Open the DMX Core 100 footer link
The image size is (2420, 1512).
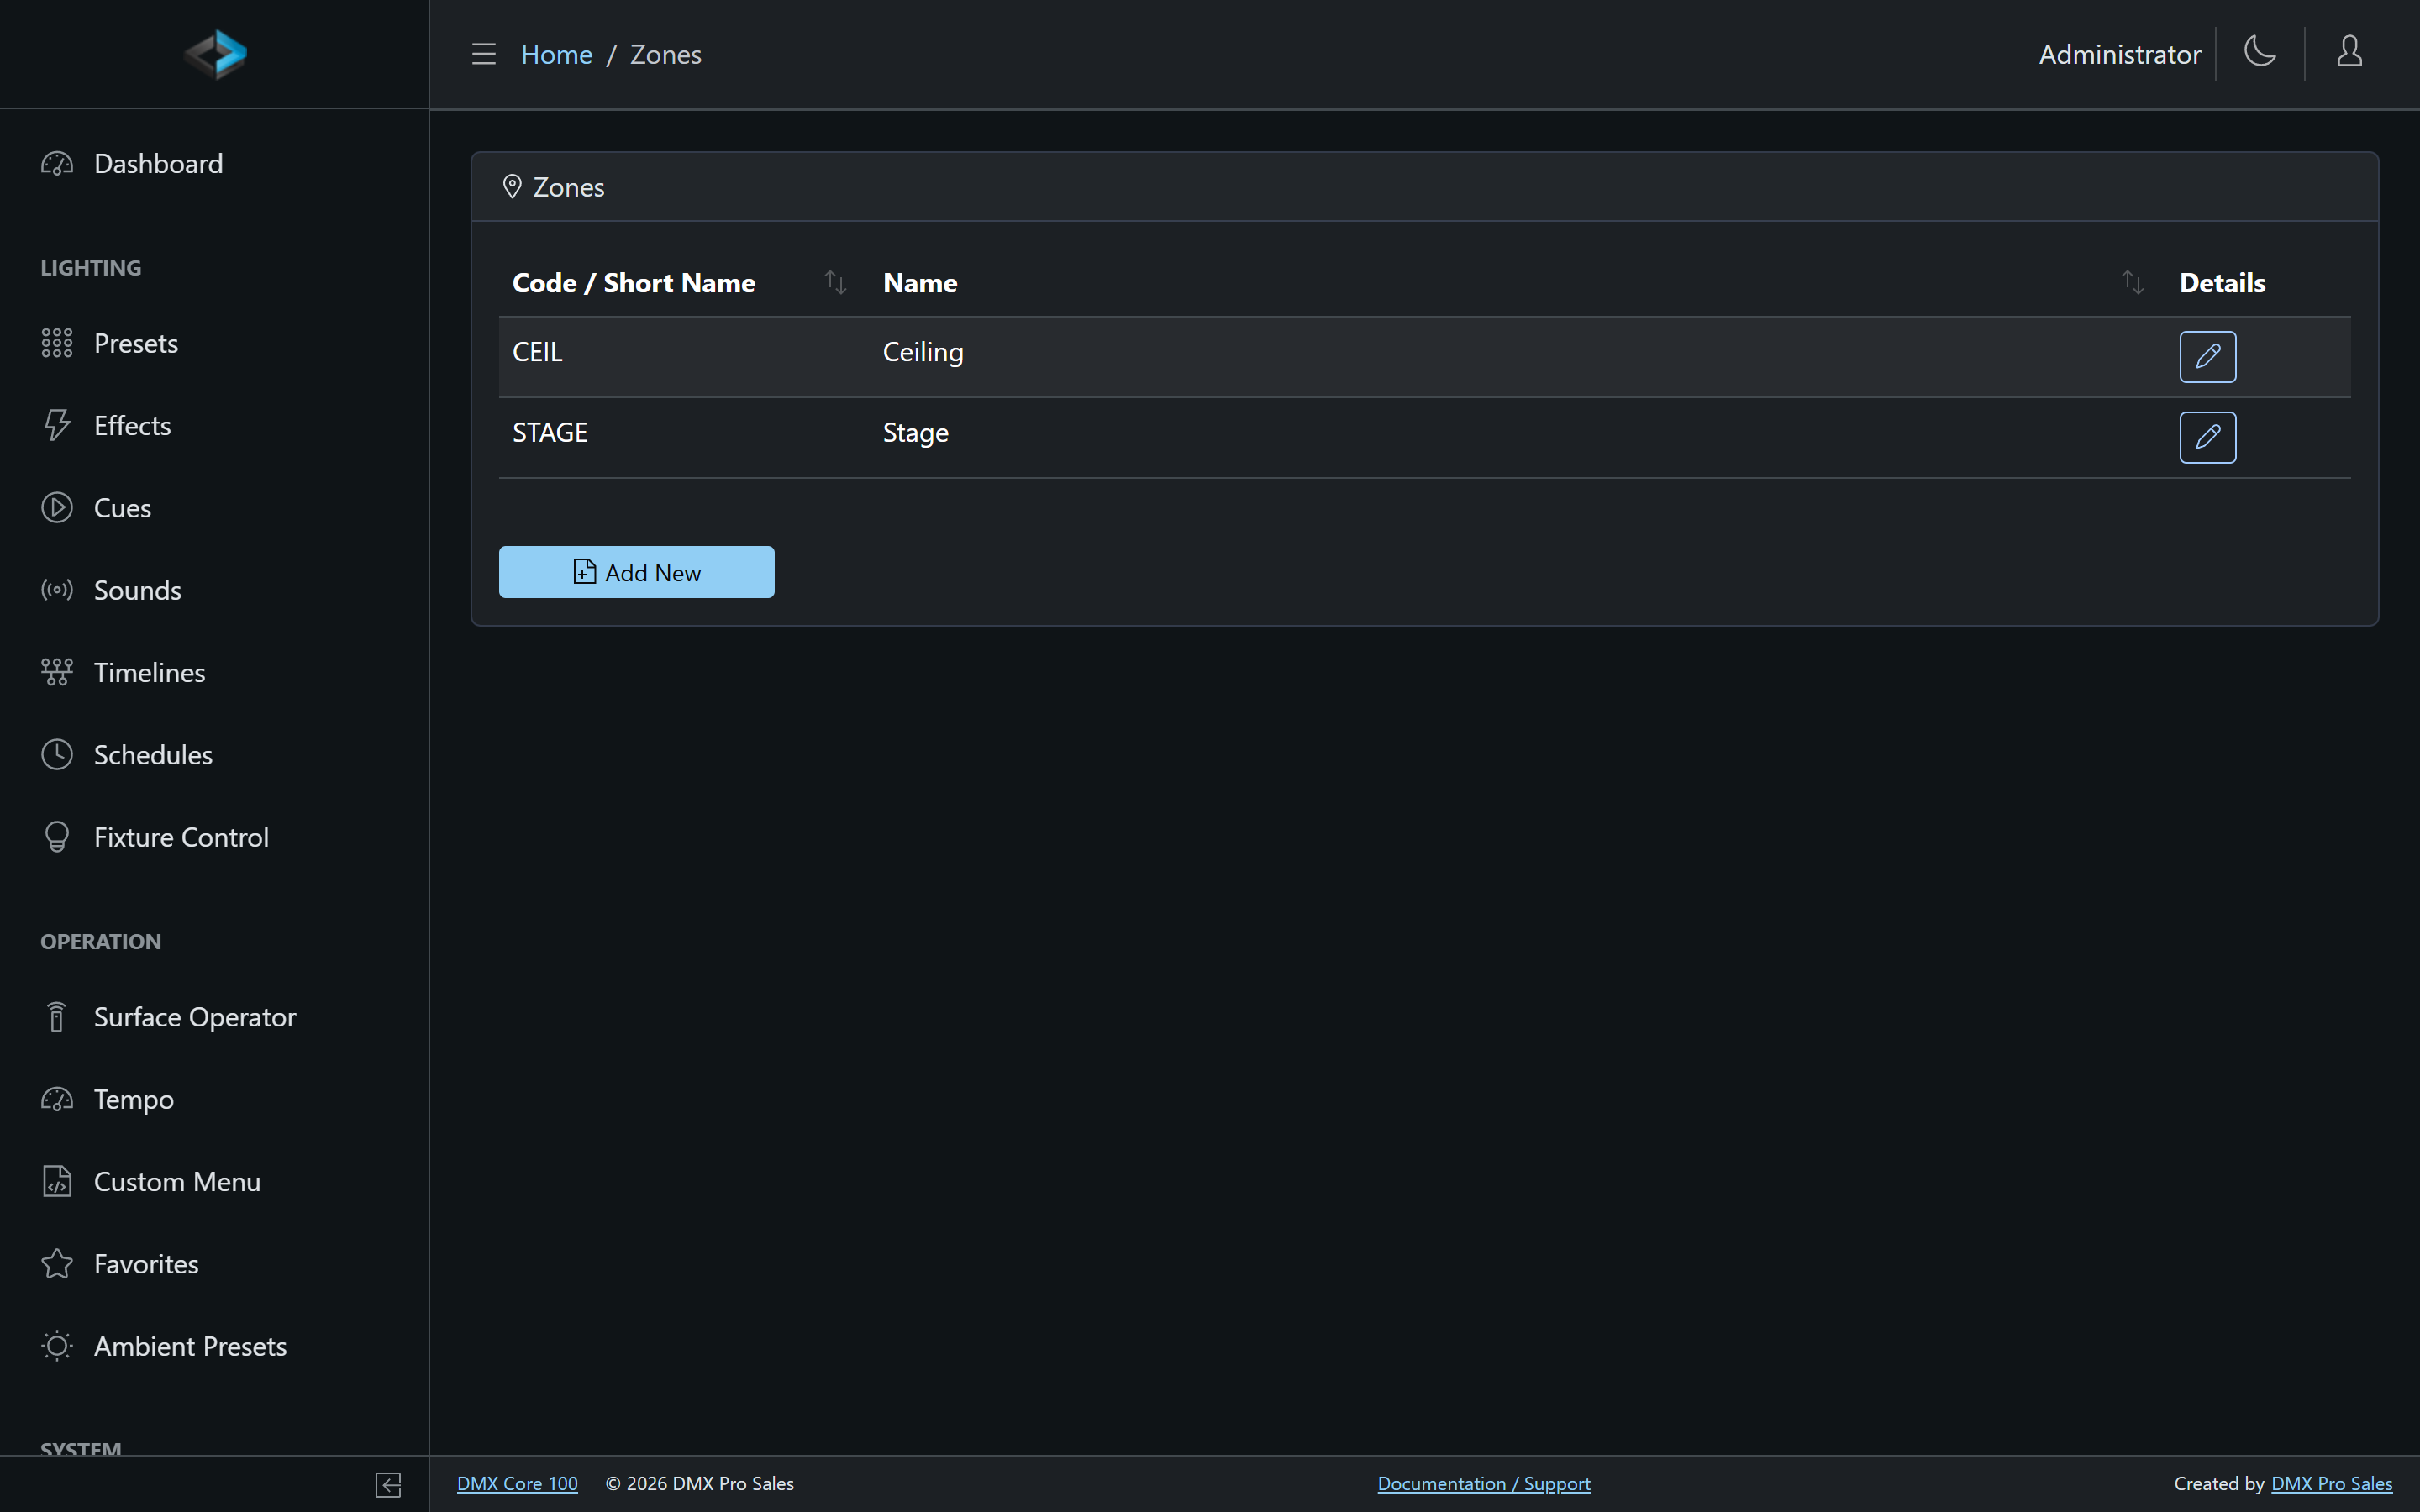(x=517, y=1483)
